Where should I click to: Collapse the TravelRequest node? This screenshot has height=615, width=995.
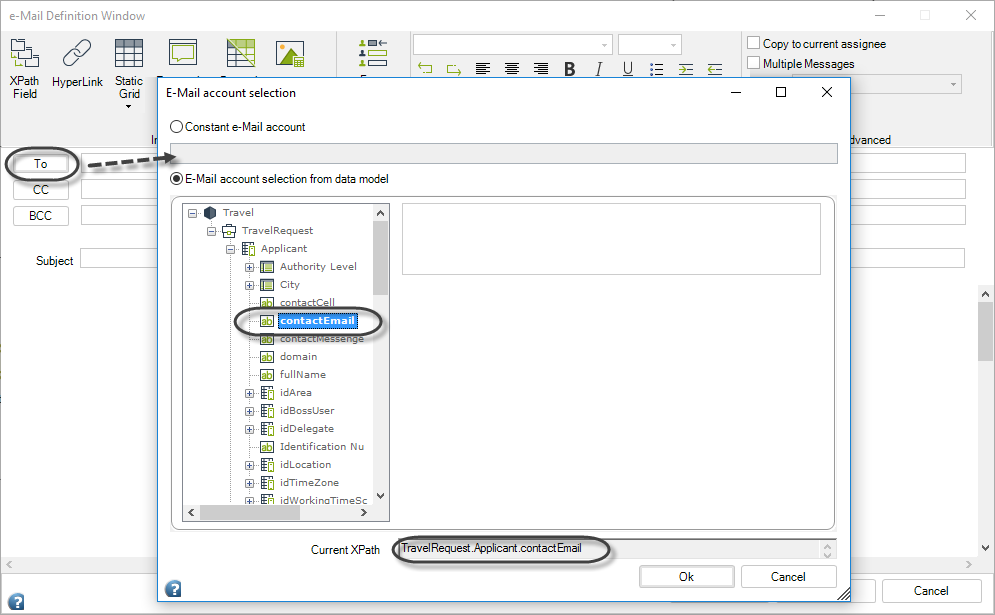pos(211,231)
